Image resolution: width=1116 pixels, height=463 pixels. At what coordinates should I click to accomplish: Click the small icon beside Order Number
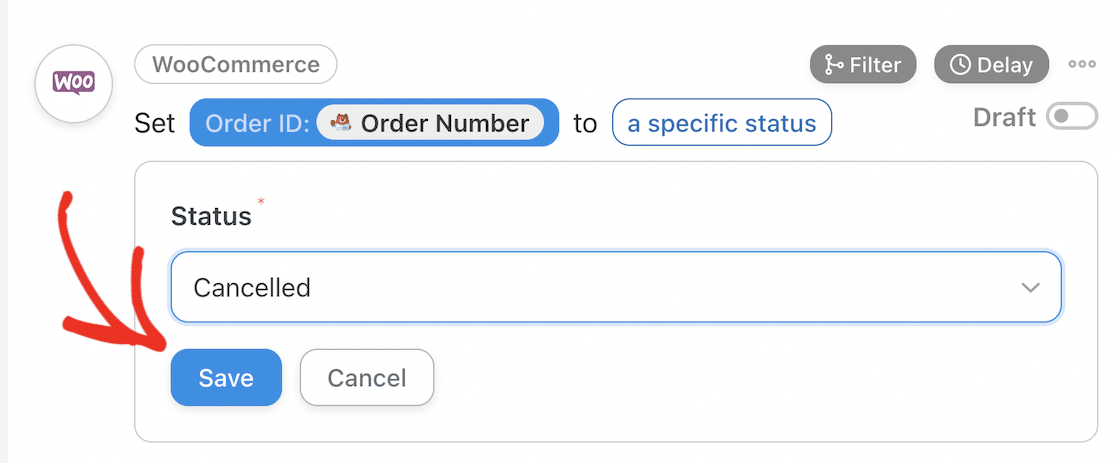pos(340,123)
